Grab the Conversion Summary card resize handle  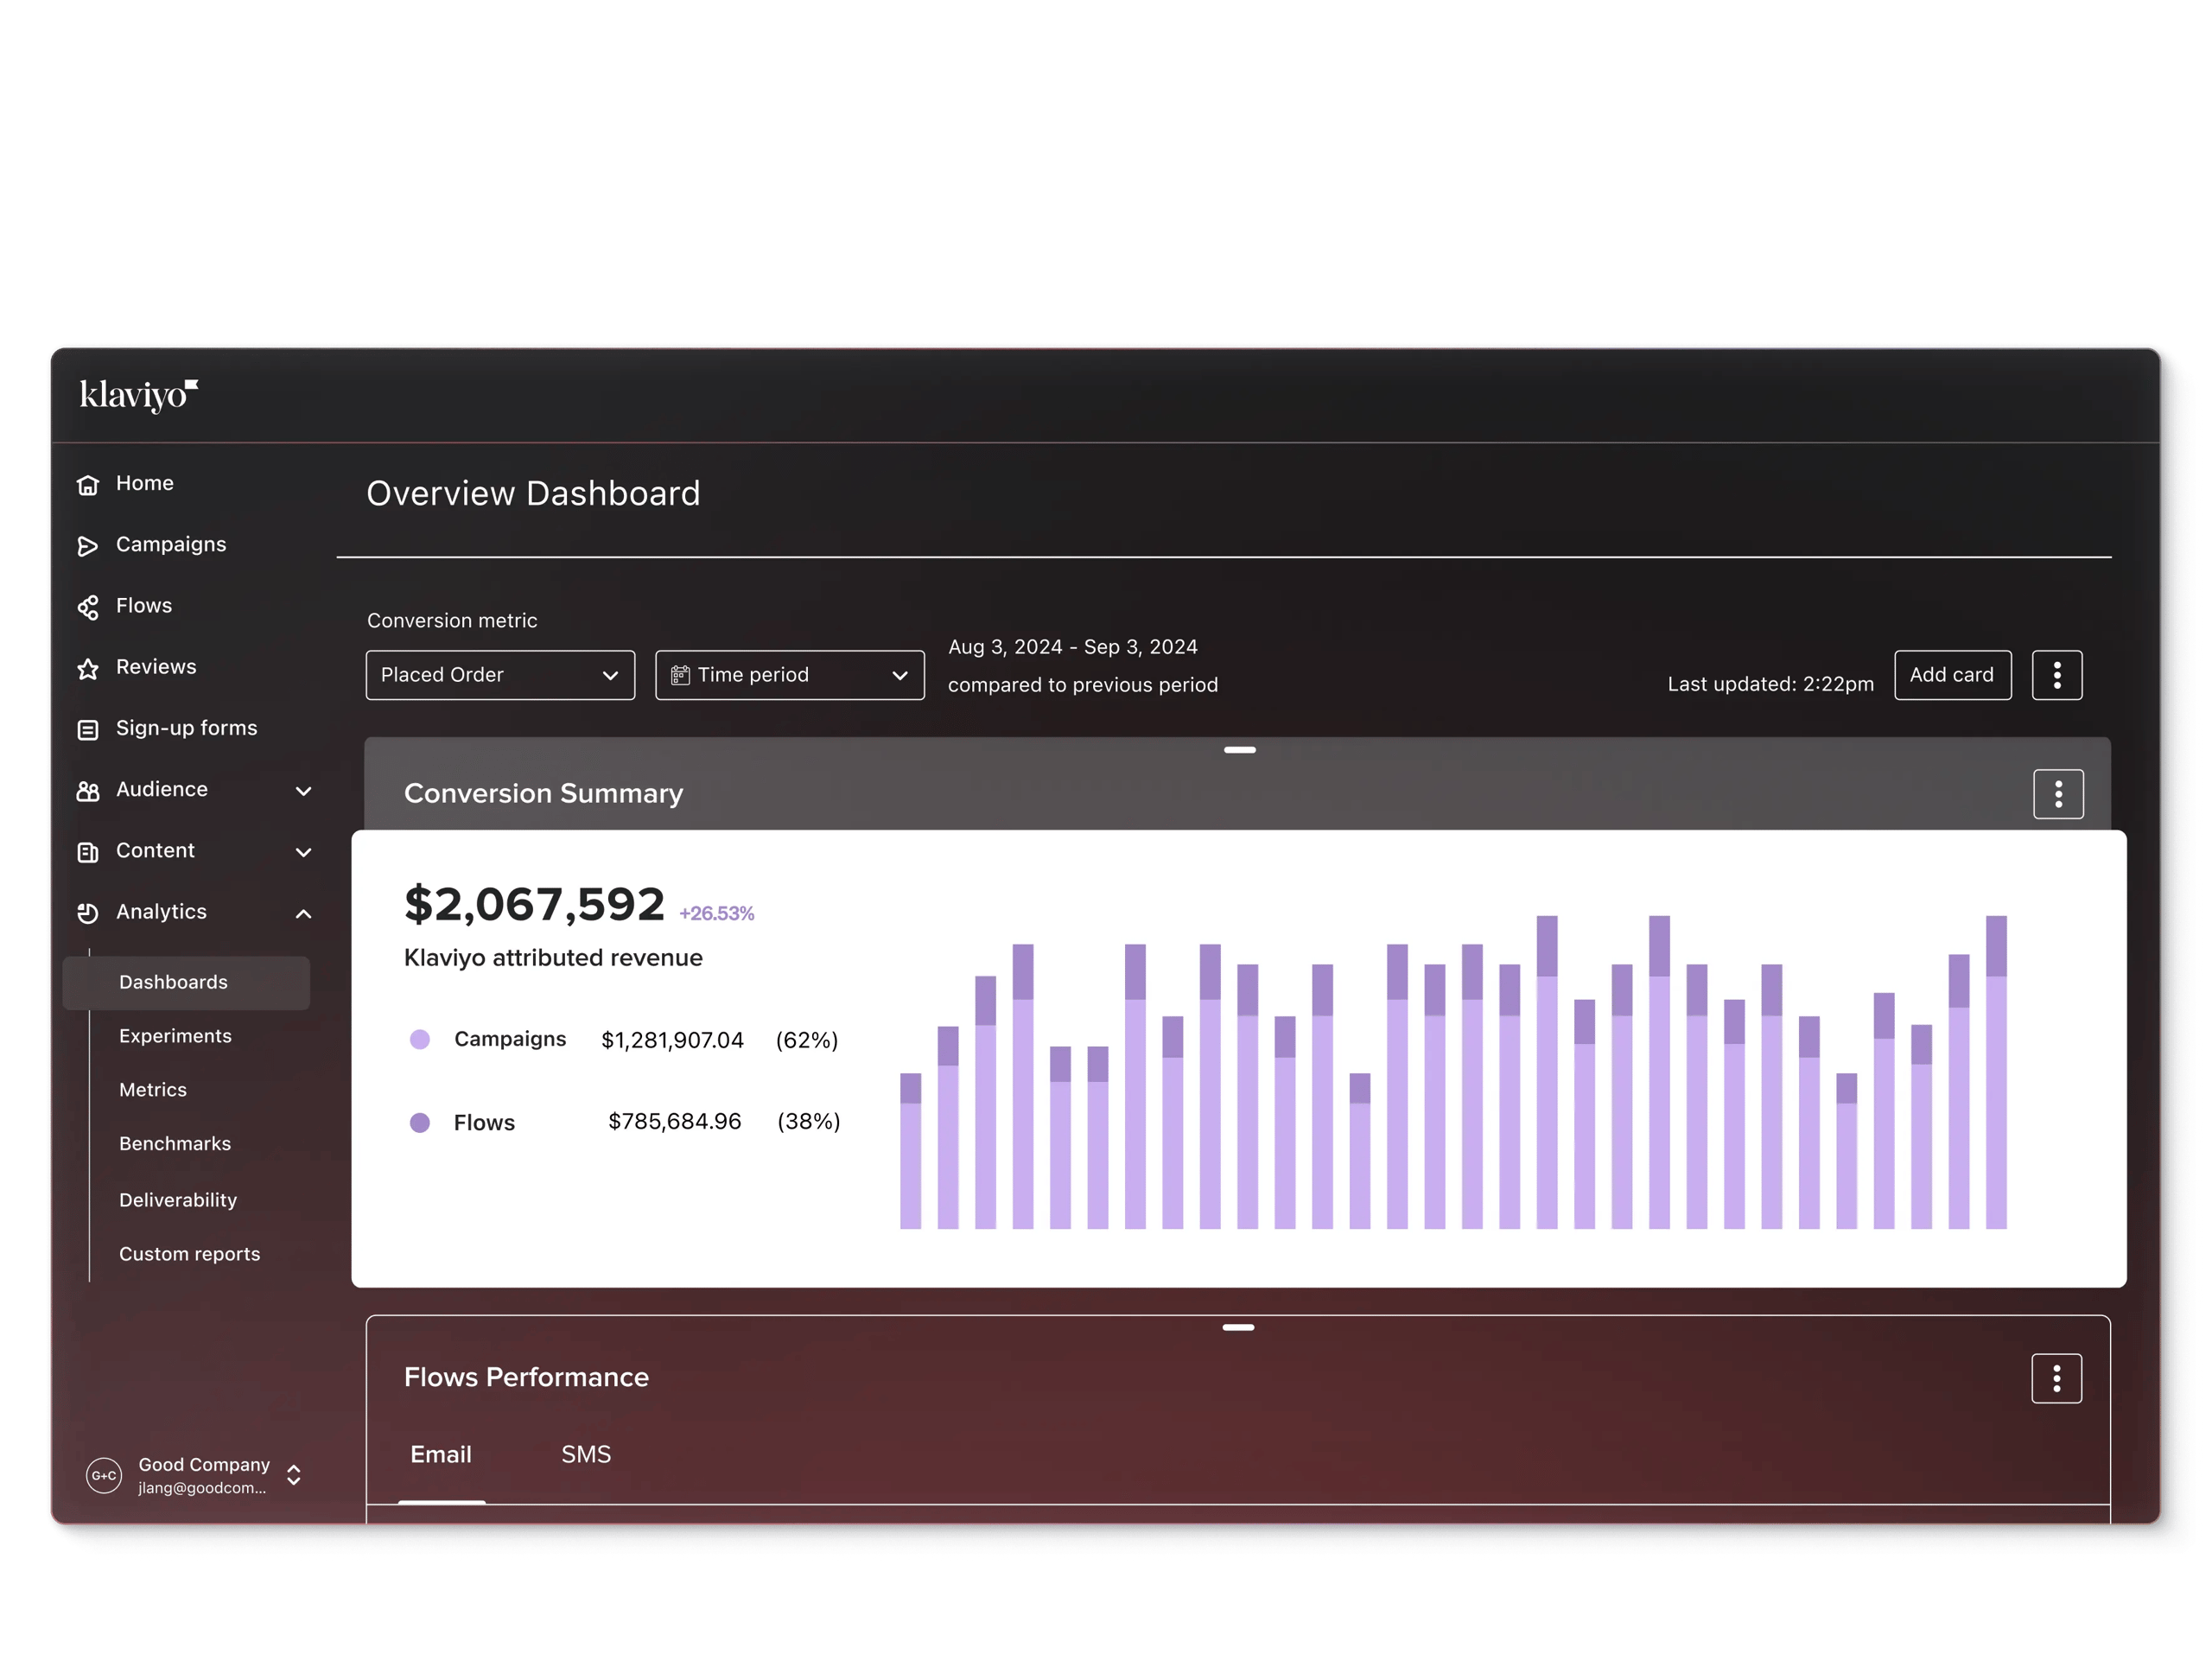point(1239,750)
